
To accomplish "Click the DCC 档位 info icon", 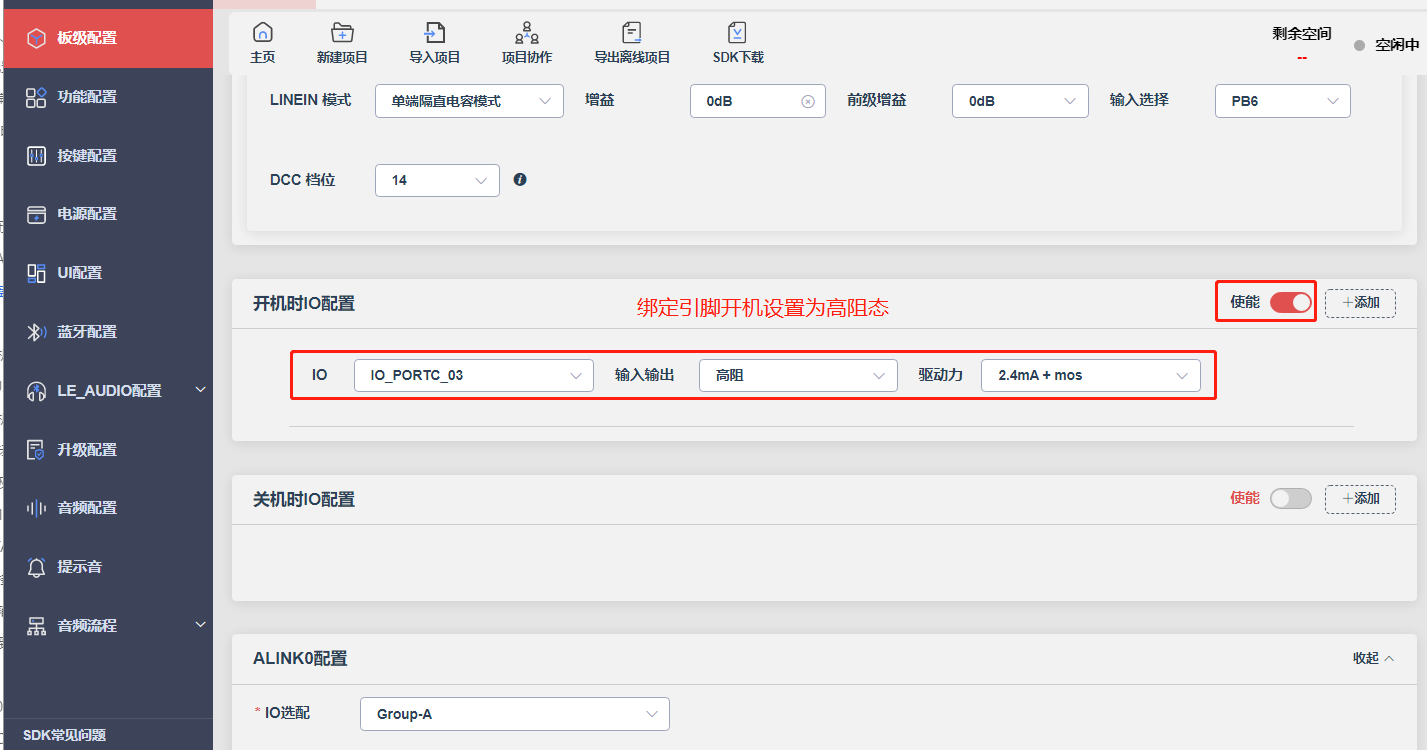I will (x=520, y=180).
